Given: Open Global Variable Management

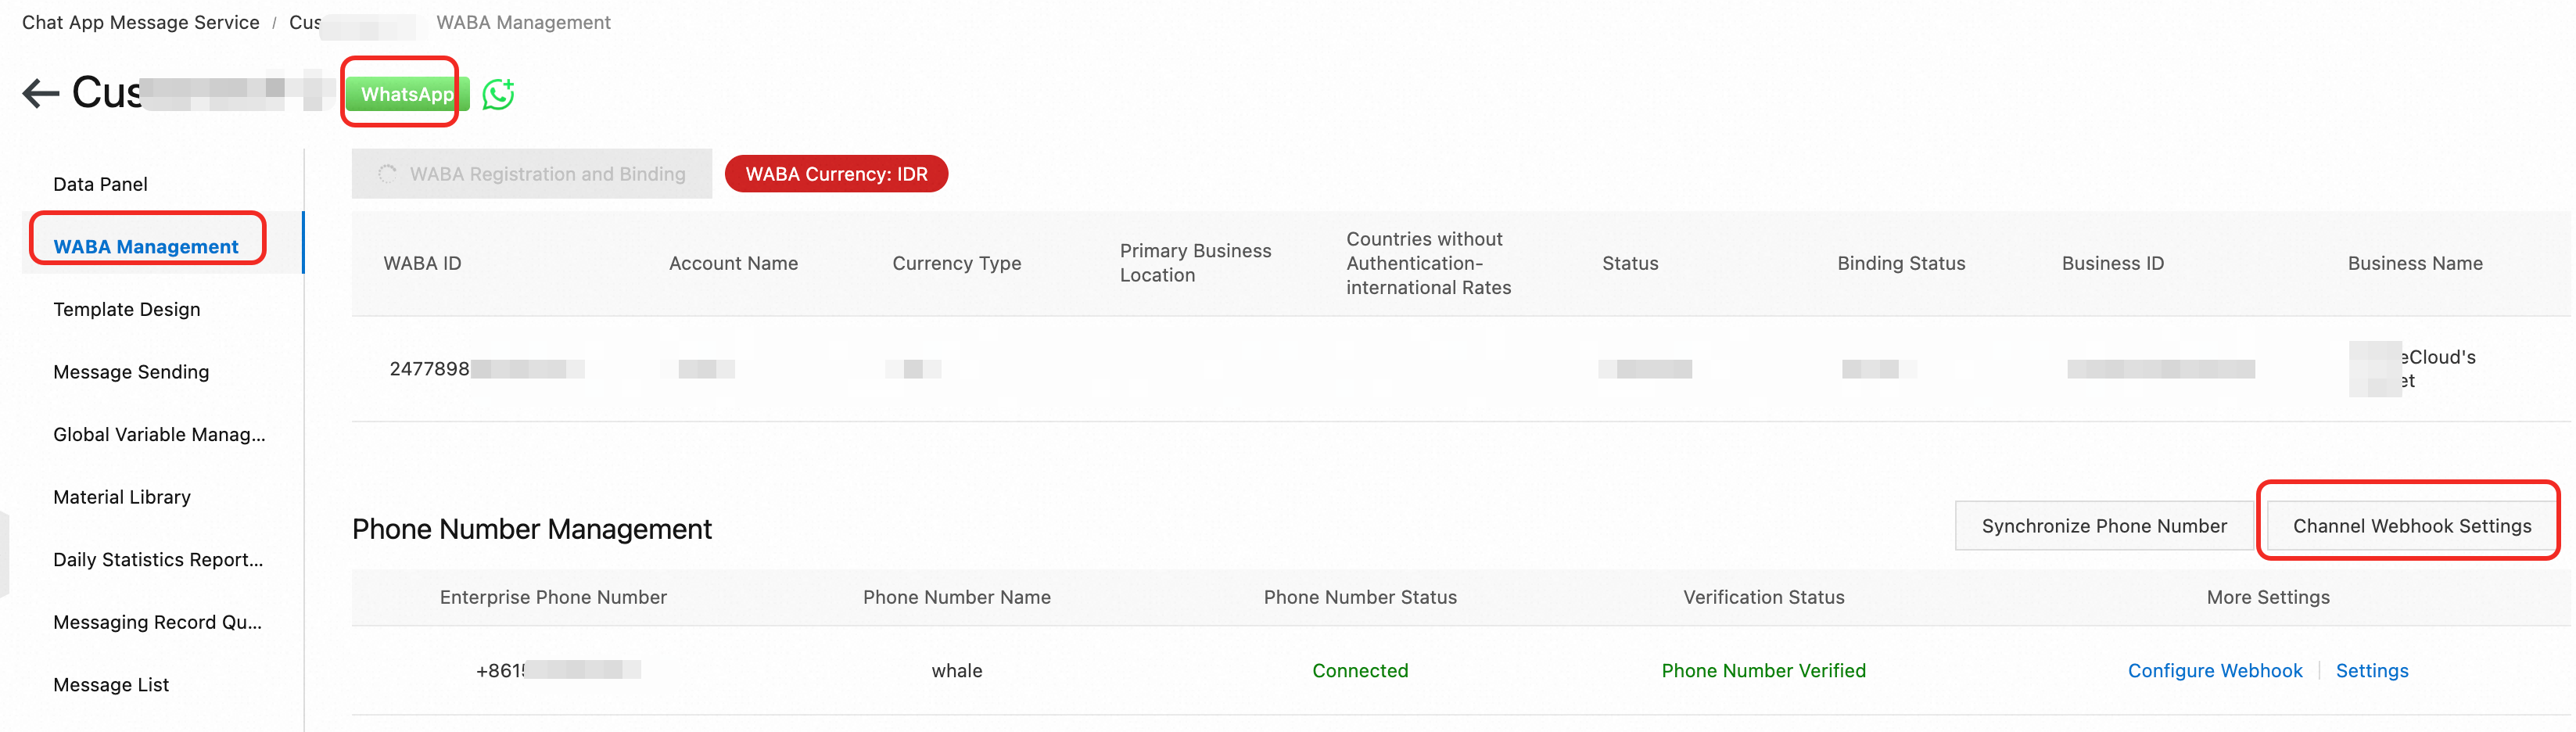Looking at the screenshot, I should [x=159, y=434].
